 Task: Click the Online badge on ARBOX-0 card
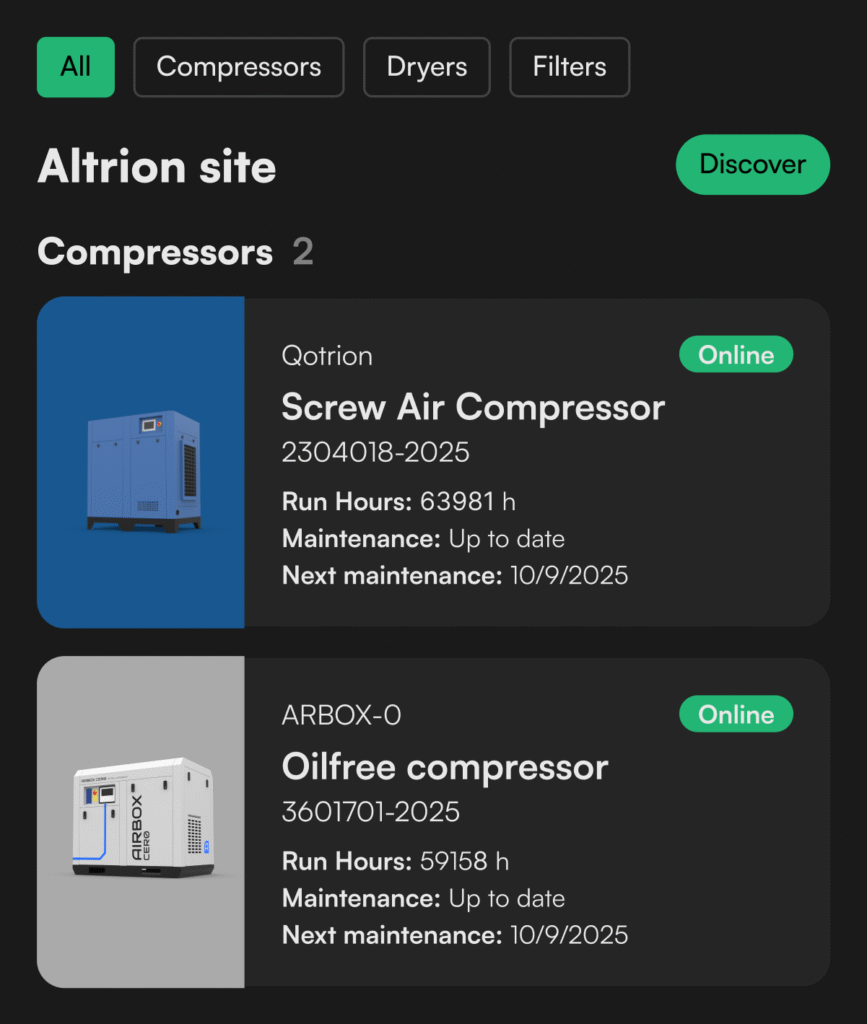pyautogui.click(x=736, y=714)
